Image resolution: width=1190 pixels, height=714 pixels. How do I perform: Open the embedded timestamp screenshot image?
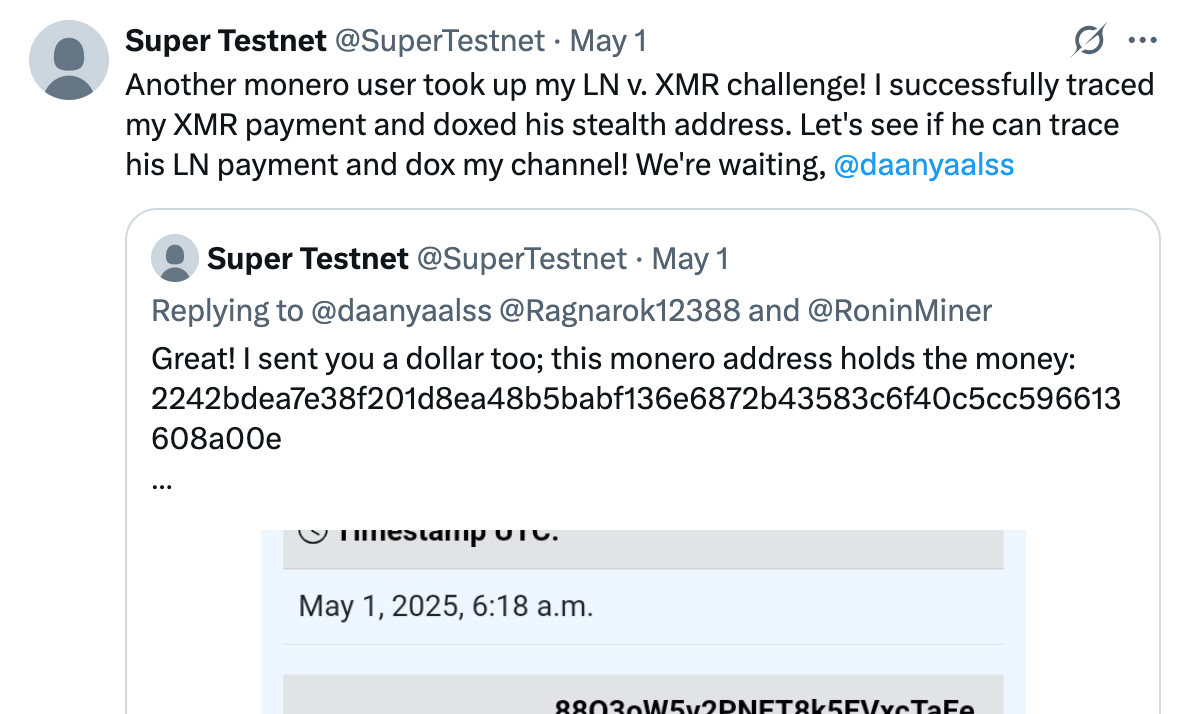(644, 621)
